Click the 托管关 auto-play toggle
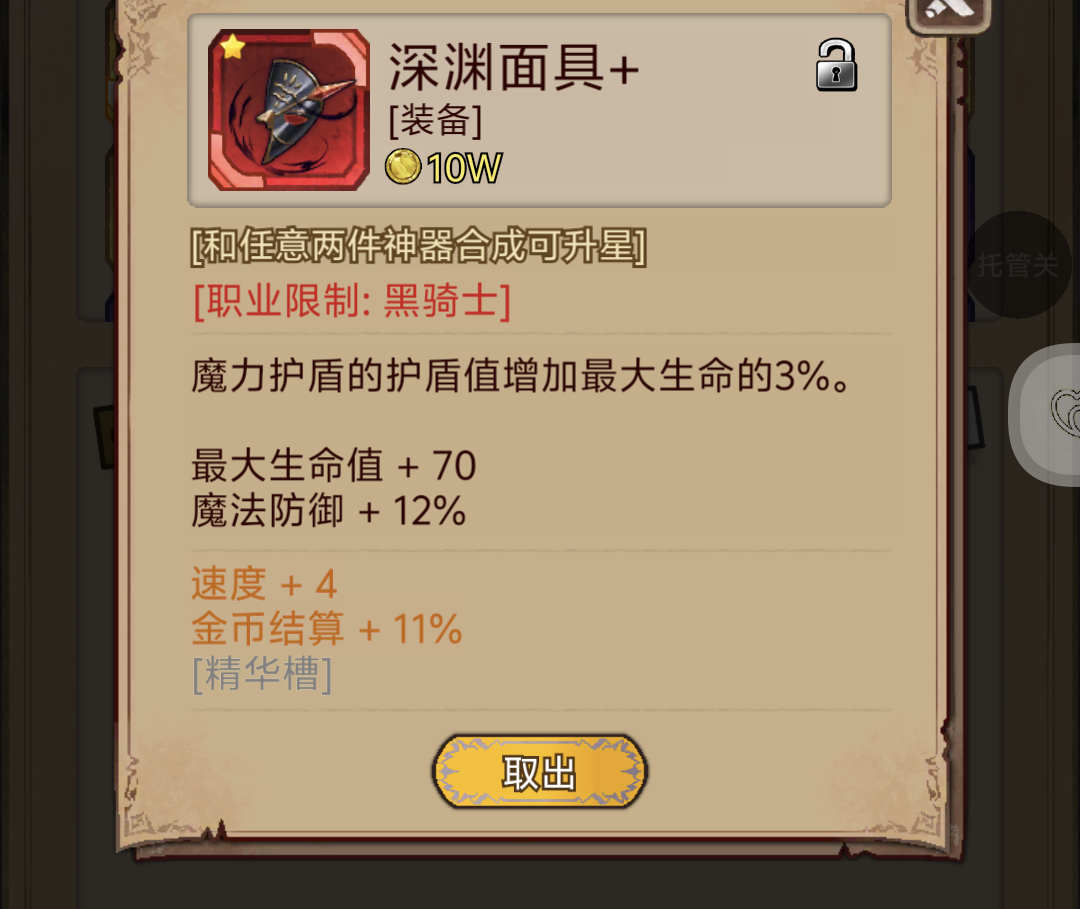 [1018, 265]
